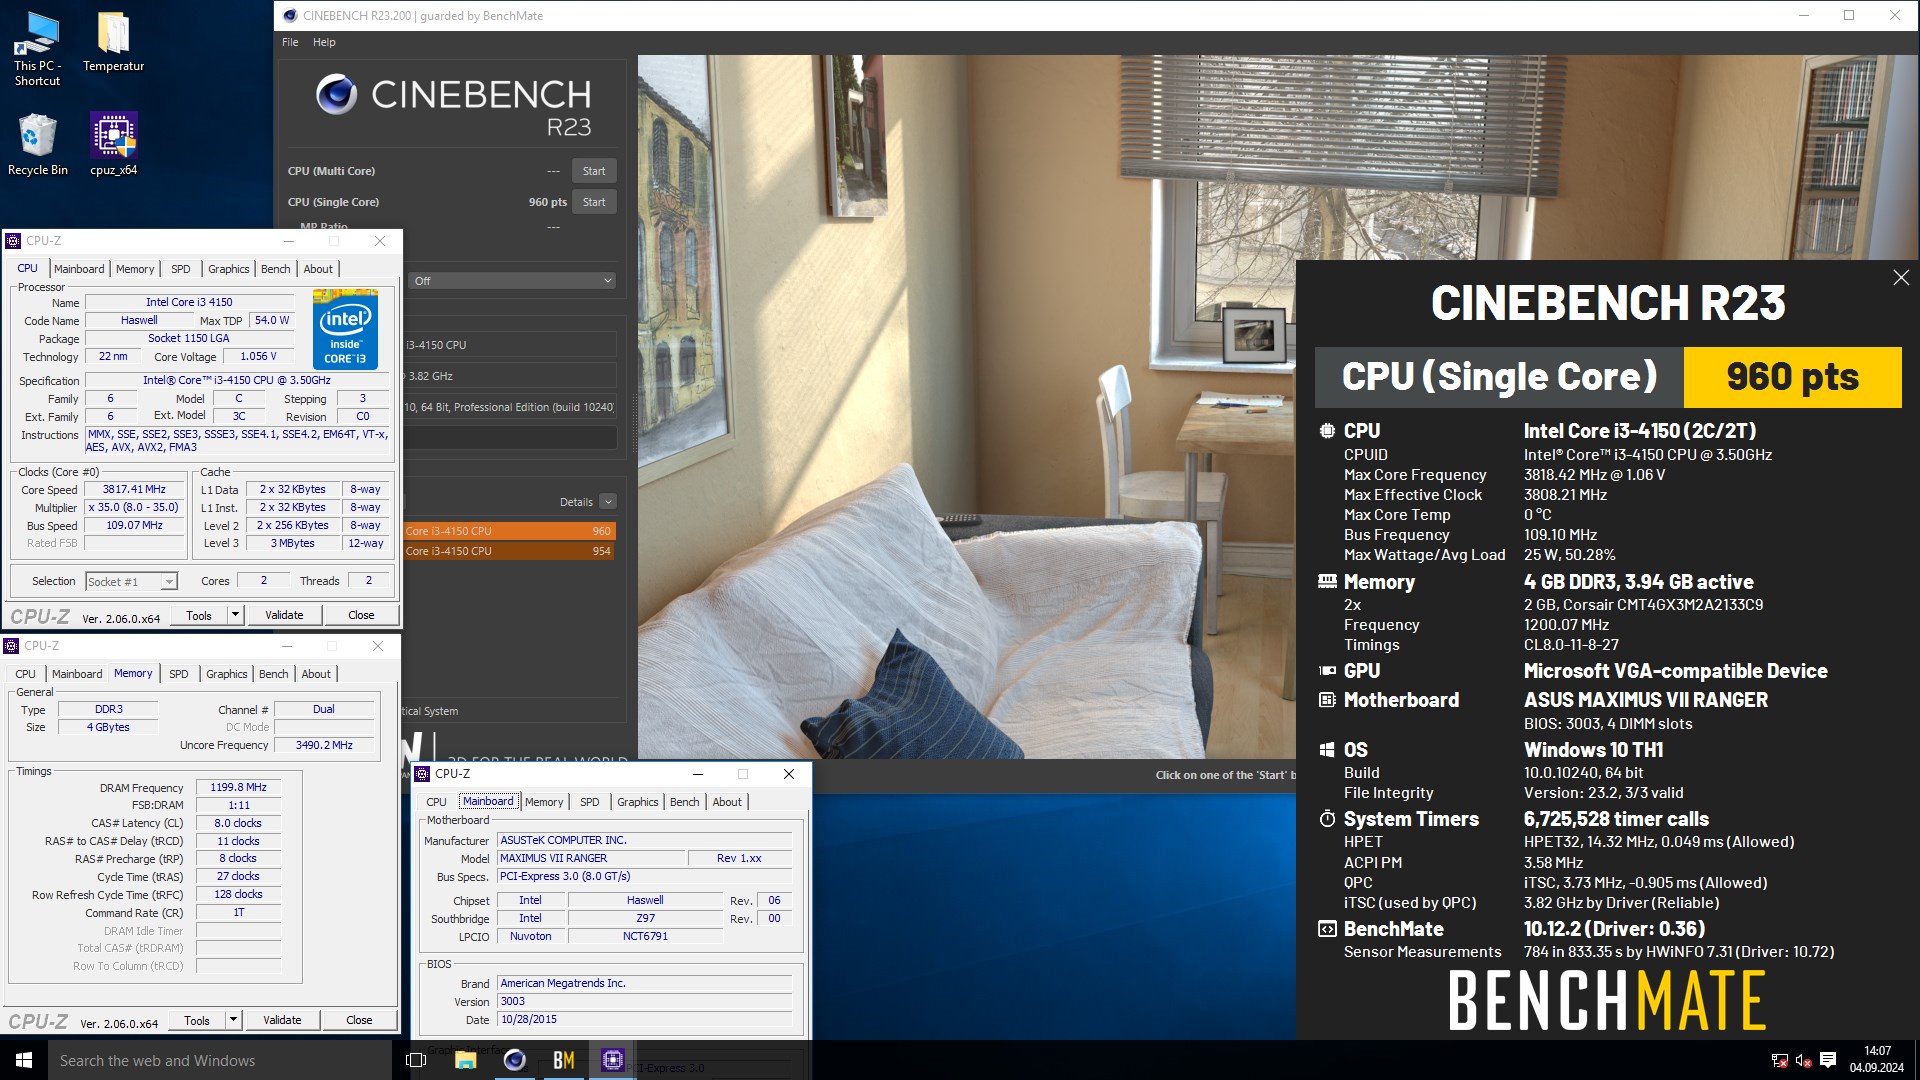The width and height of the screenshot is (1920, 1080).
Task: Click the Core i3-4150 954 ranking bar
Action: [509, 551]
